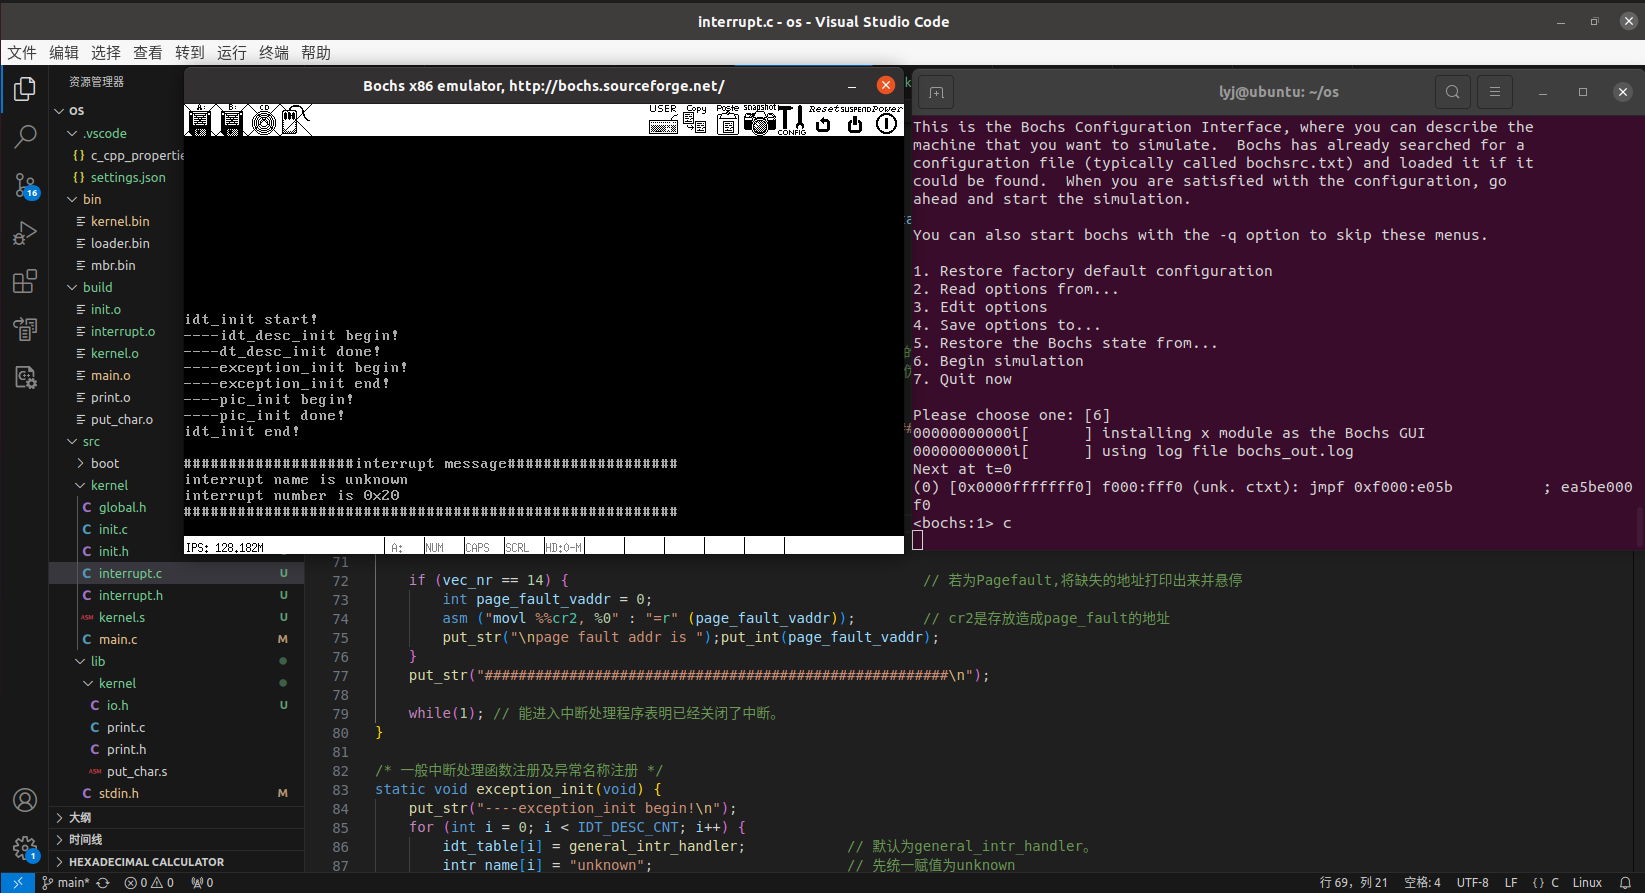Image resolution: width=1645 pixels, height=893 pixels.
Task: Open the Accounts icon in the activity bar
Action: [25, 800]
